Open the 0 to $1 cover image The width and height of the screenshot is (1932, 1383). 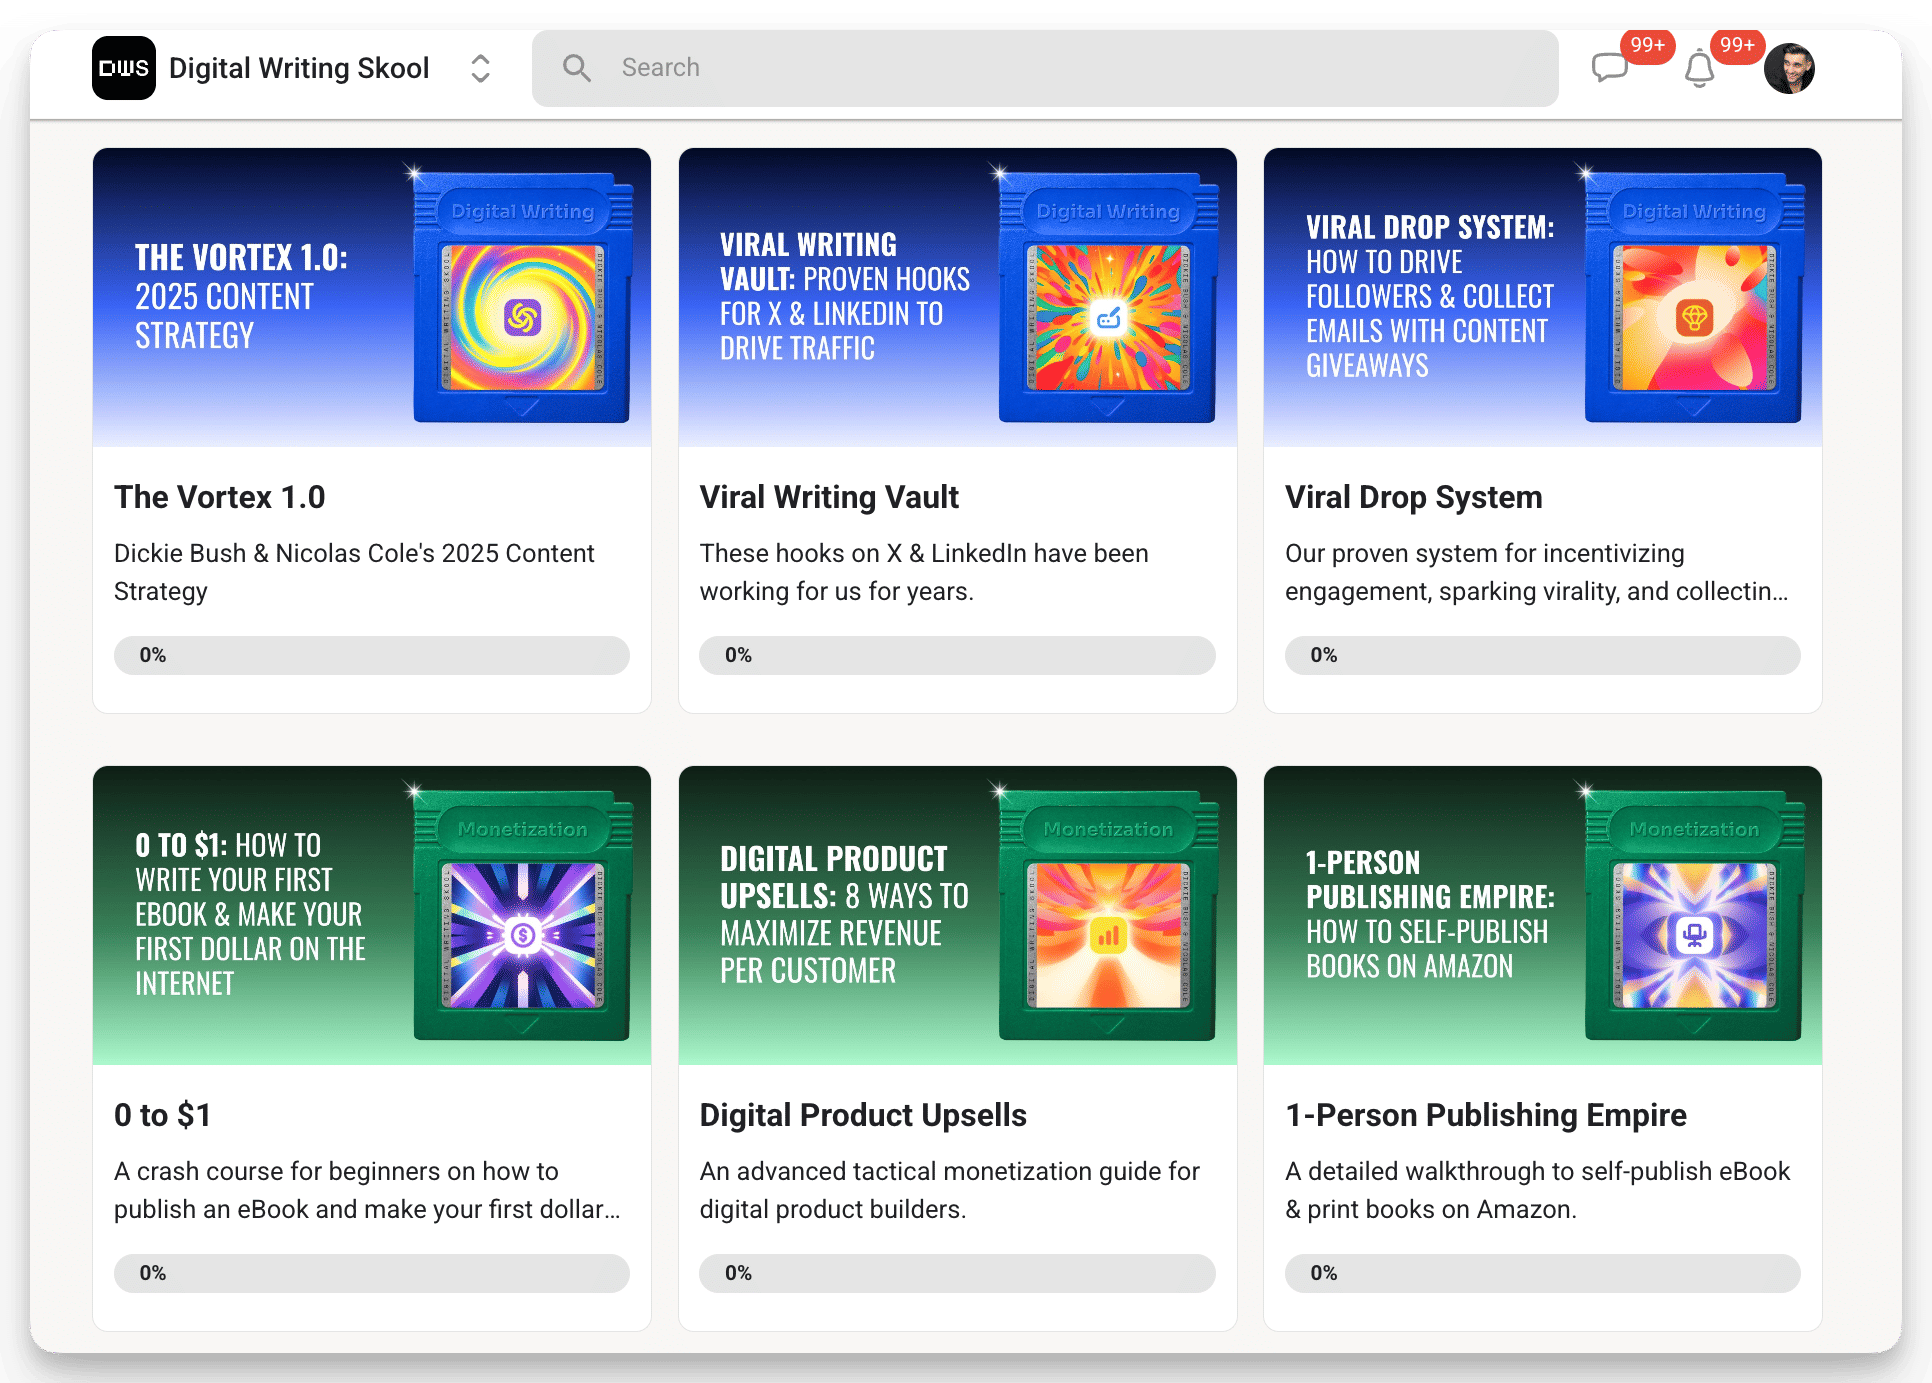pos(372,915)
